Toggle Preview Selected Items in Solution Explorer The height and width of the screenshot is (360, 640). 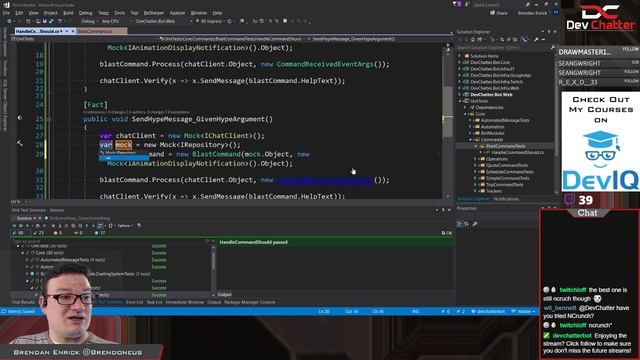524,40
